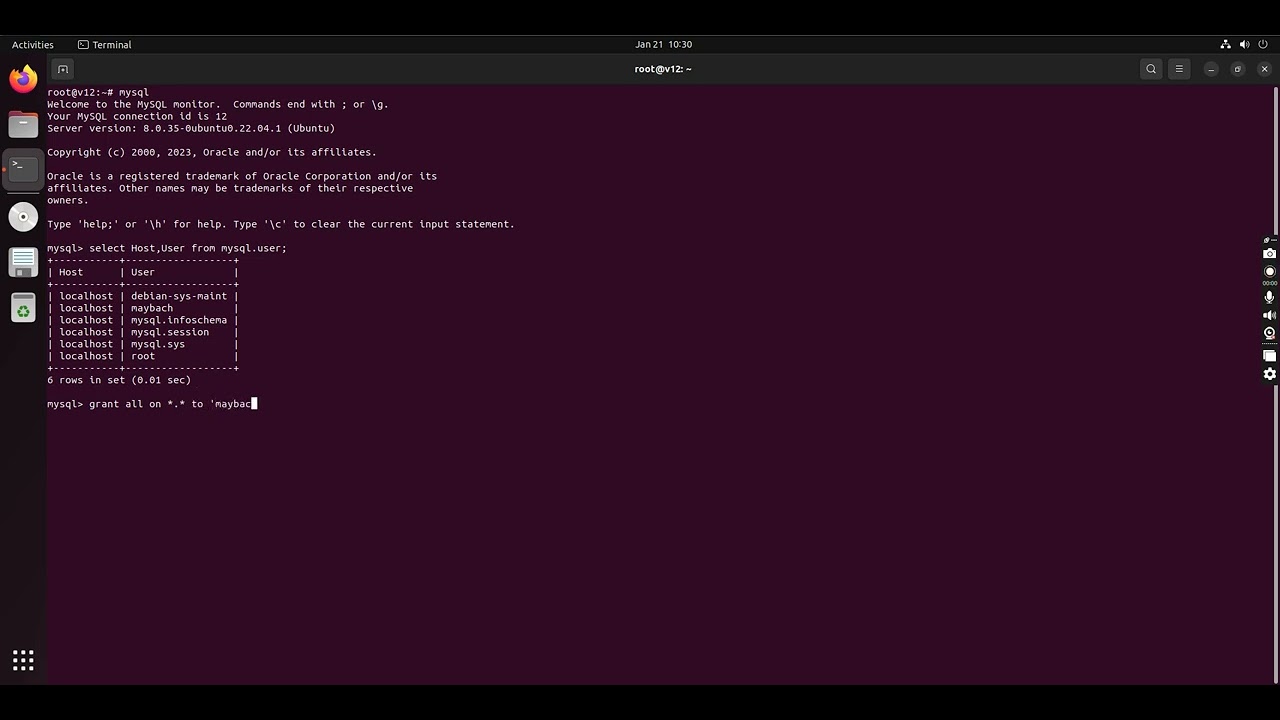Show all applications grid

tap(23, 660)
